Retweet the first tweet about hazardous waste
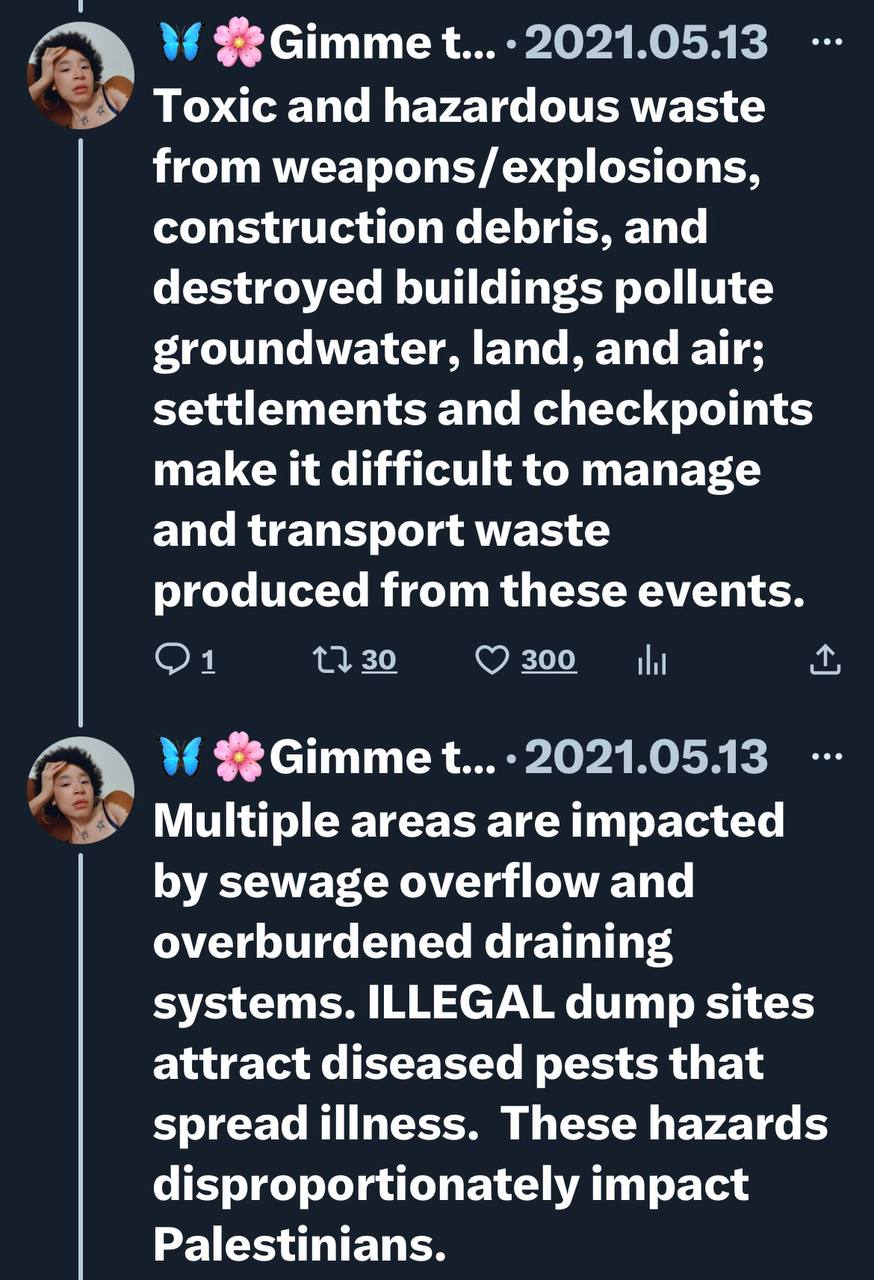 tap(327, 660)
